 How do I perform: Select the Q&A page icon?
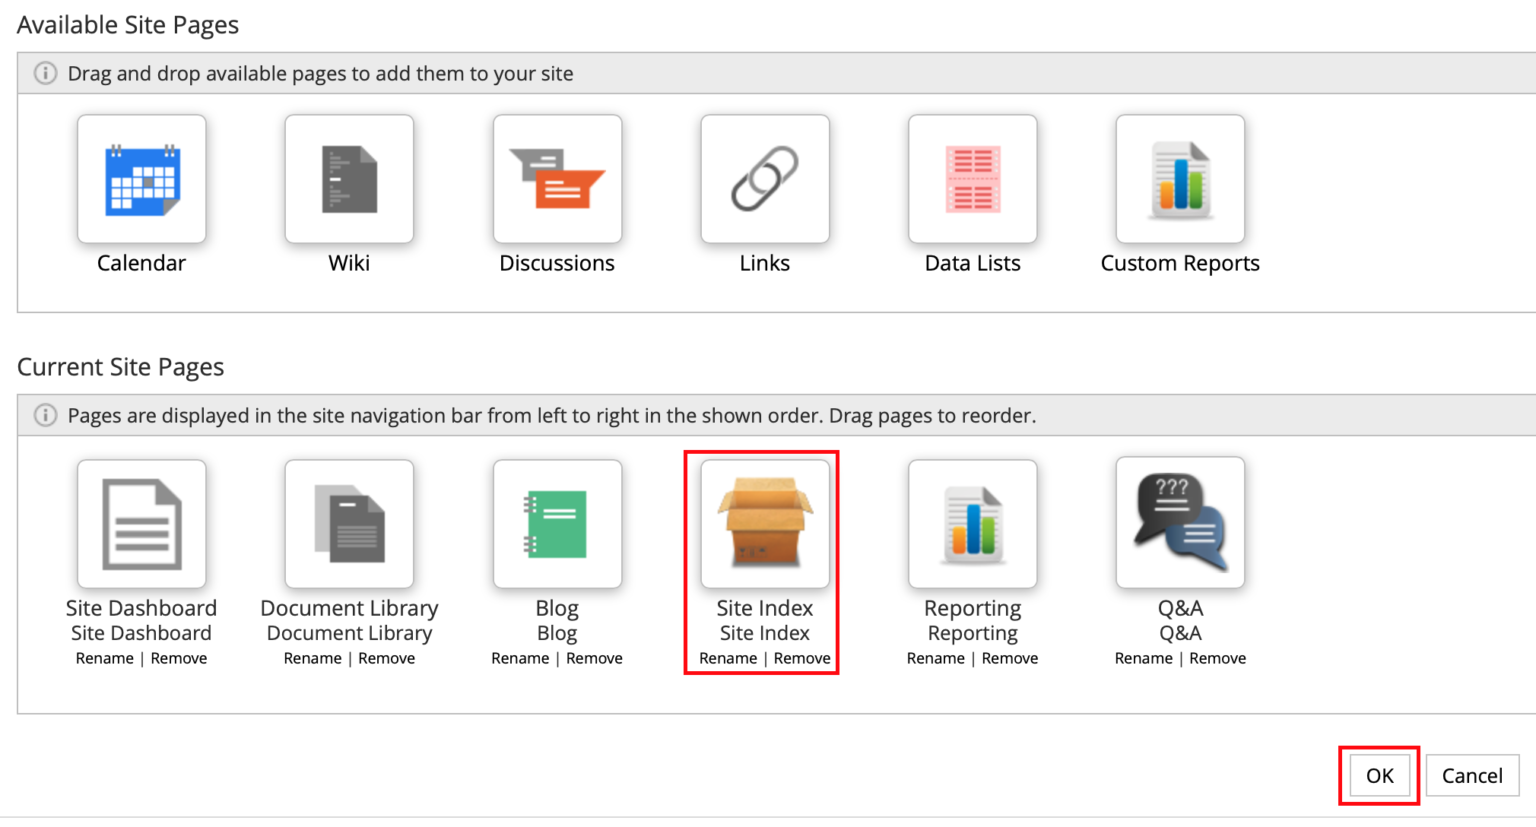1180,522
